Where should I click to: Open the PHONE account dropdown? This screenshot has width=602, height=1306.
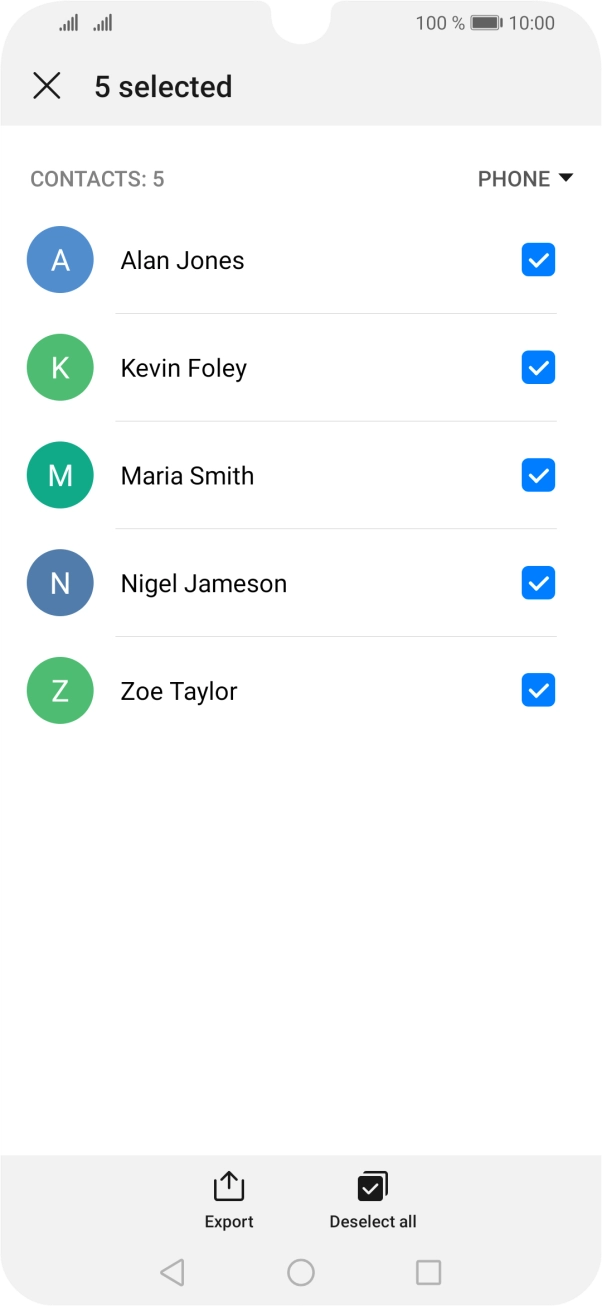(x=525, y=179)
